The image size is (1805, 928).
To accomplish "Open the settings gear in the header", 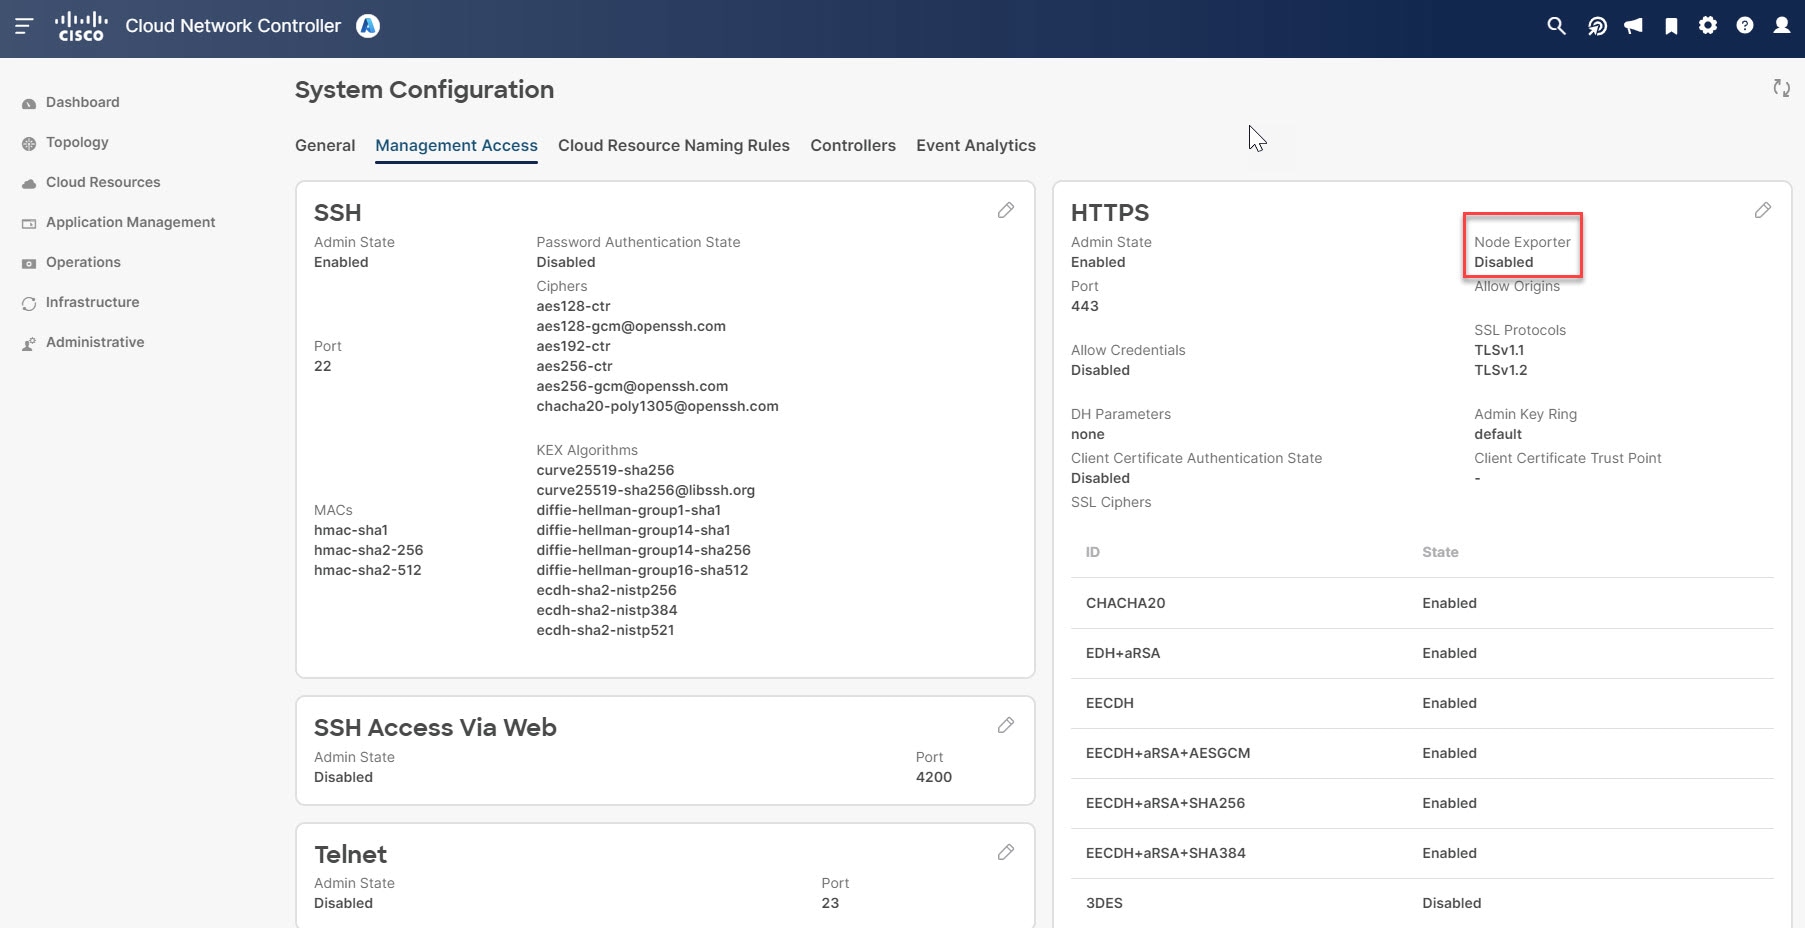I will [x=1708, y=25].
